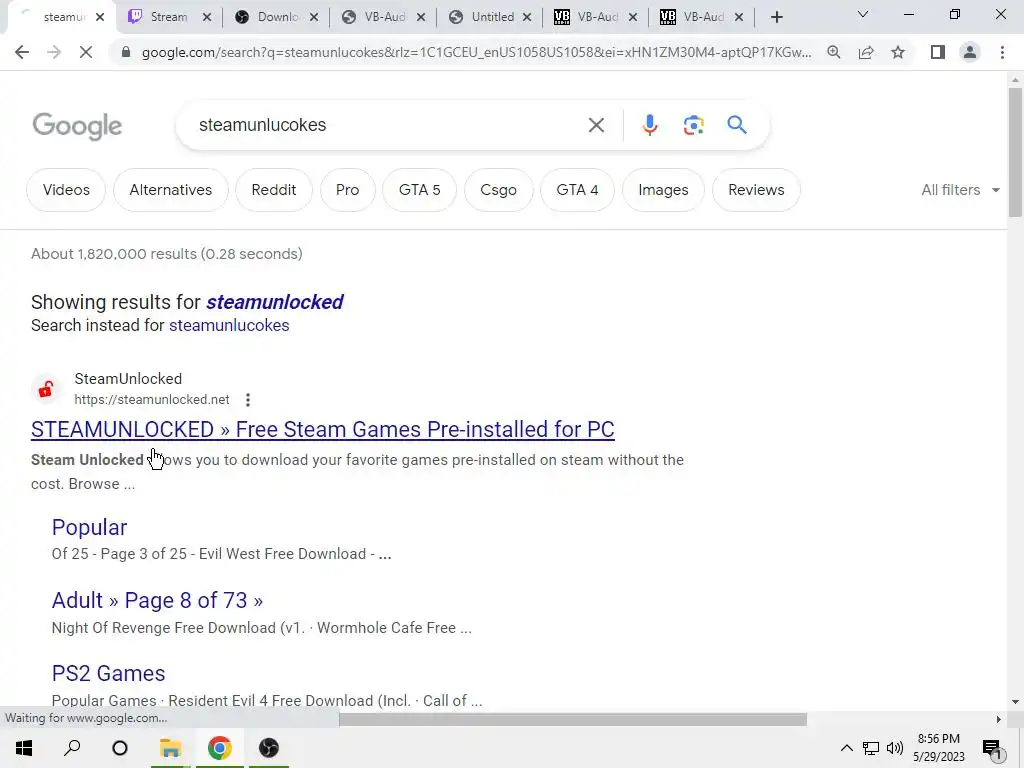
Task: Open Windows taskbar search
Action: pos(72,748)
